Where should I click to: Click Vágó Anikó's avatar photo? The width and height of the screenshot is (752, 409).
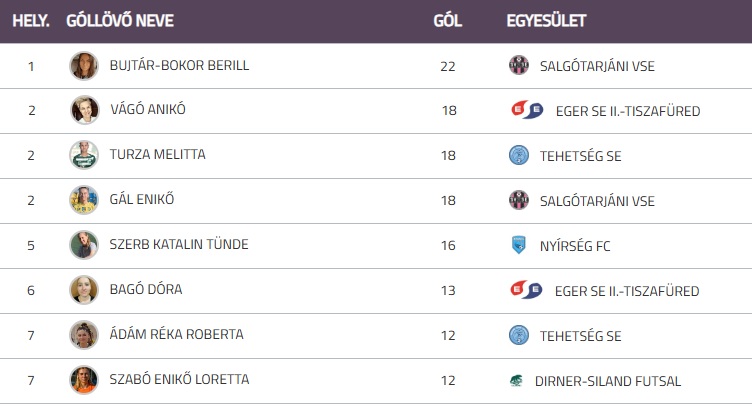(84, 110)
